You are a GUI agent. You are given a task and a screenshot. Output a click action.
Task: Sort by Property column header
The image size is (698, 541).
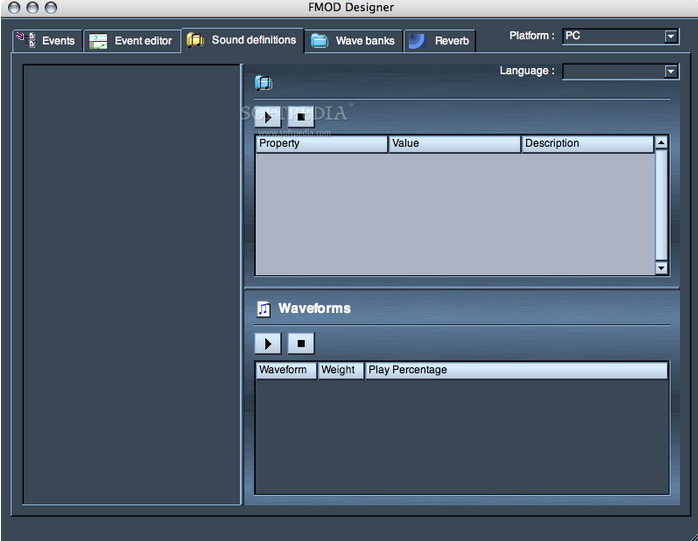(321, 143)
